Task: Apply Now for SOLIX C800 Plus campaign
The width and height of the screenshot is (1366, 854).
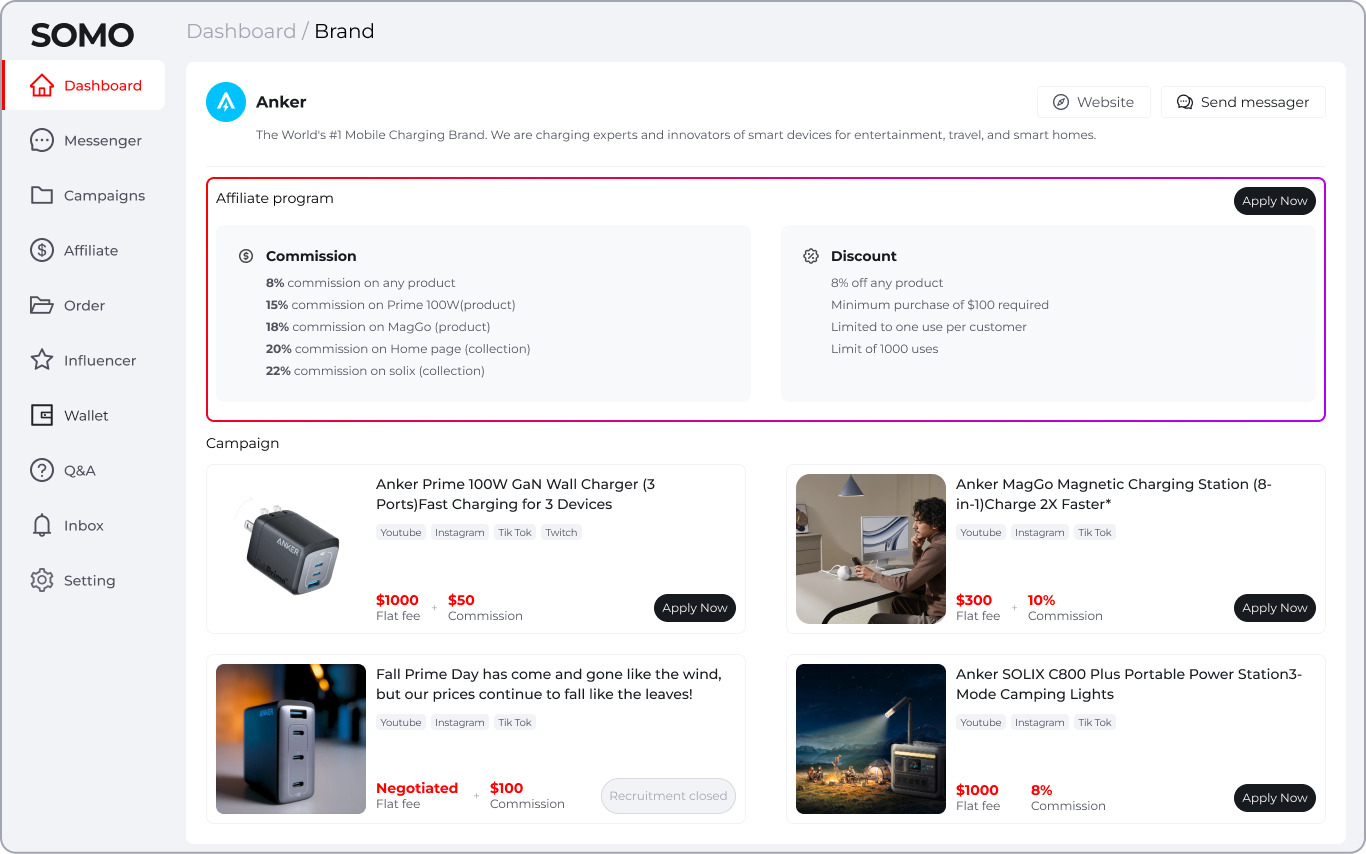Action: tap(1274, 798)
